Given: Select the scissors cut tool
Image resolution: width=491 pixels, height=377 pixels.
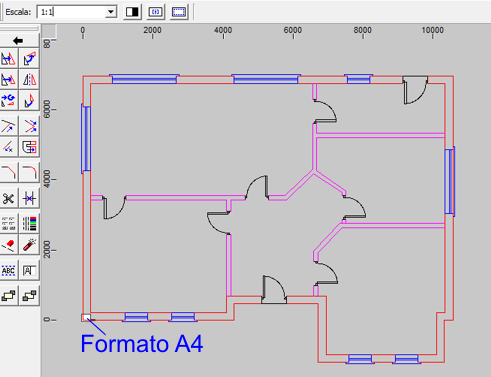Looking at the screenshot, I should pos(9,199).
